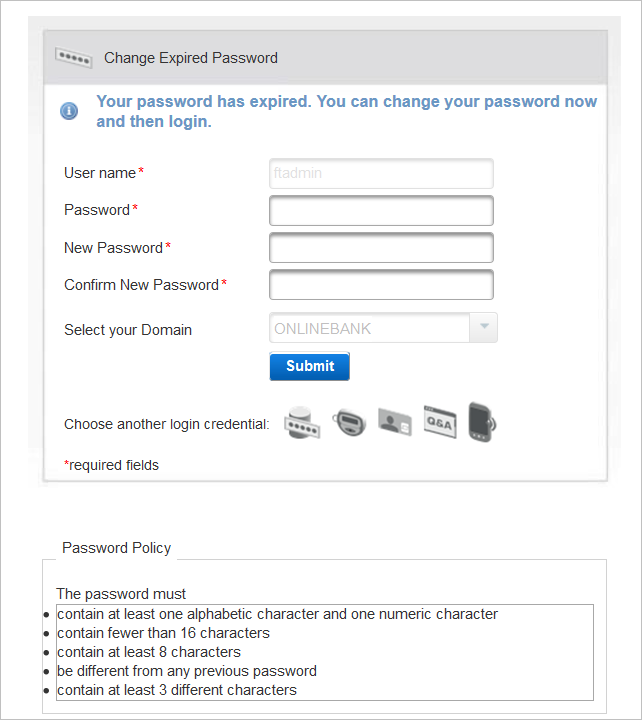Choose the Q&A security questions credential
This screenshot has width=642, height=720.
439,423
